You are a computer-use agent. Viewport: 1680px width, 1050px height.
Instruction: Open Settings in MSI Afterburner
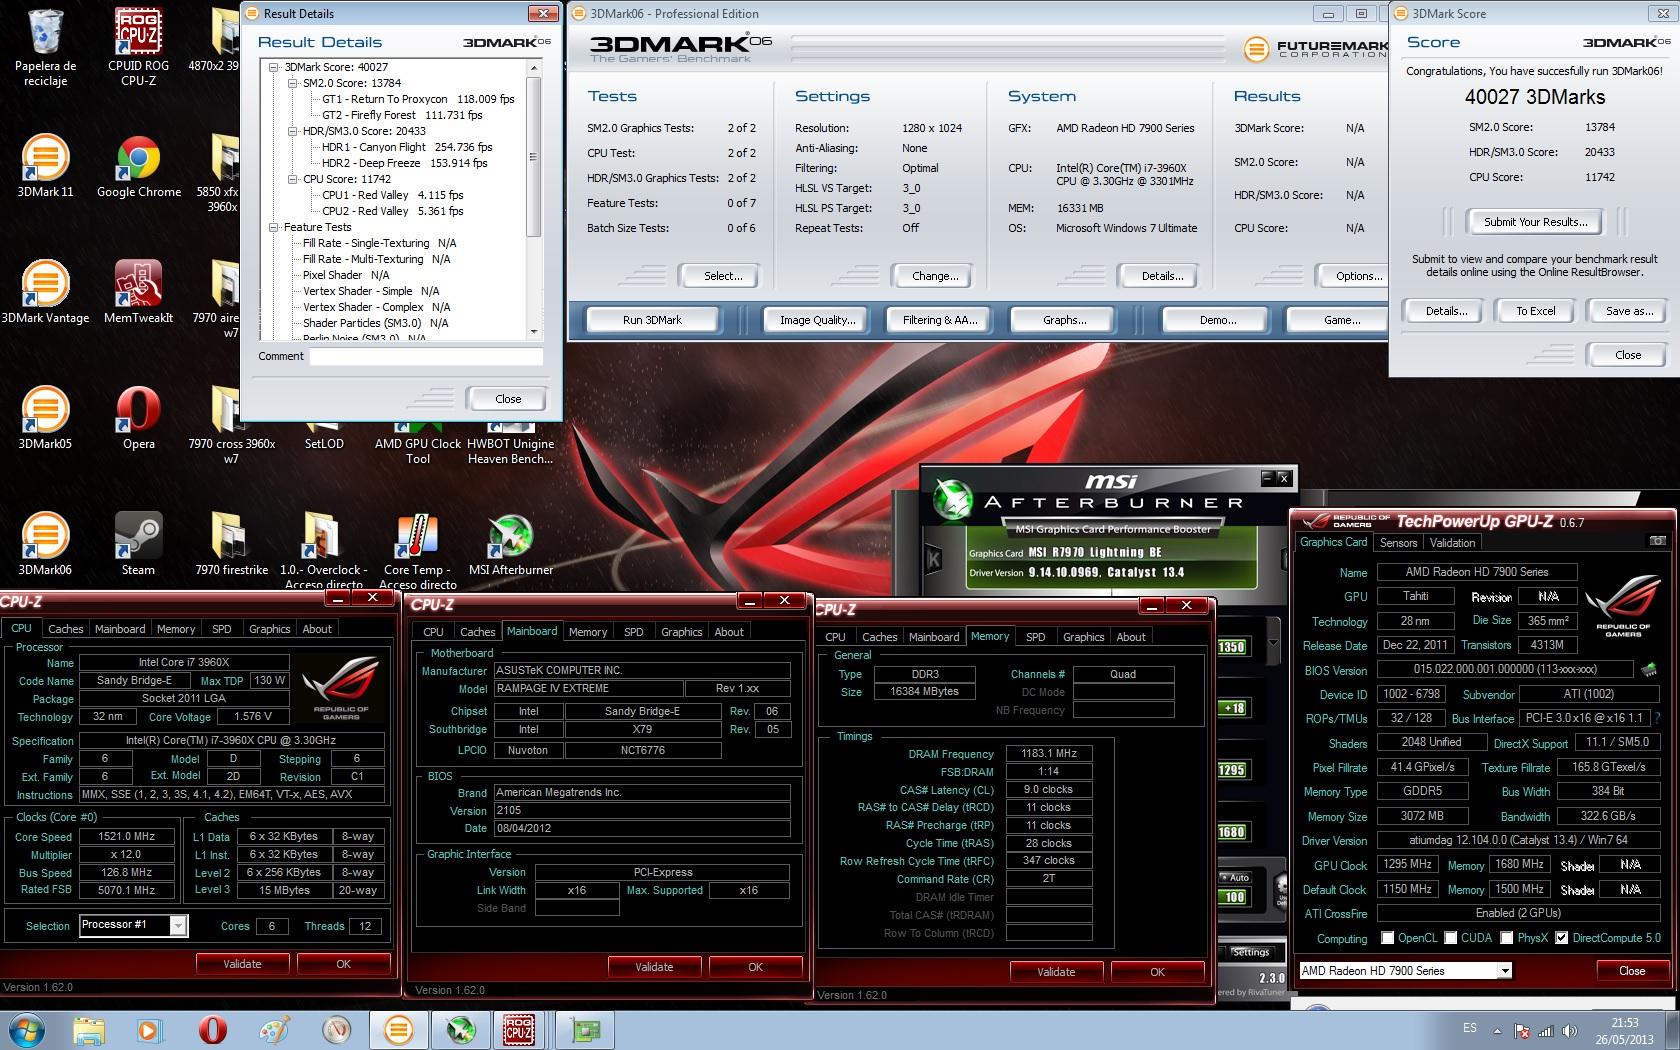coord(1250,952)
